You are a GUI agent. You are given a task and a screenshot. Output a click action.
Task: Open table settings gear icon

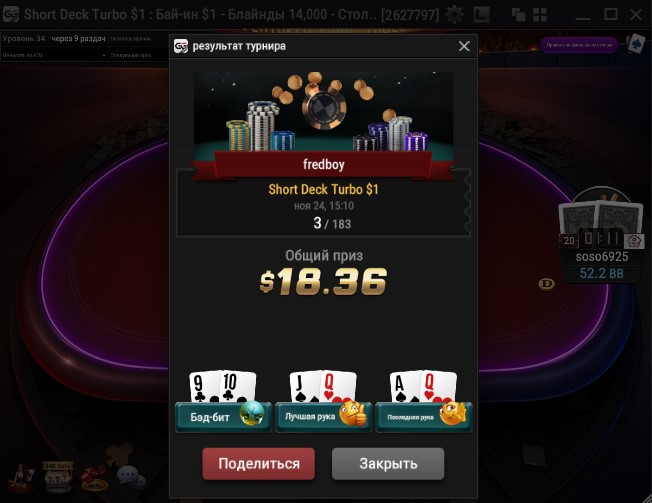click(454, 15)
